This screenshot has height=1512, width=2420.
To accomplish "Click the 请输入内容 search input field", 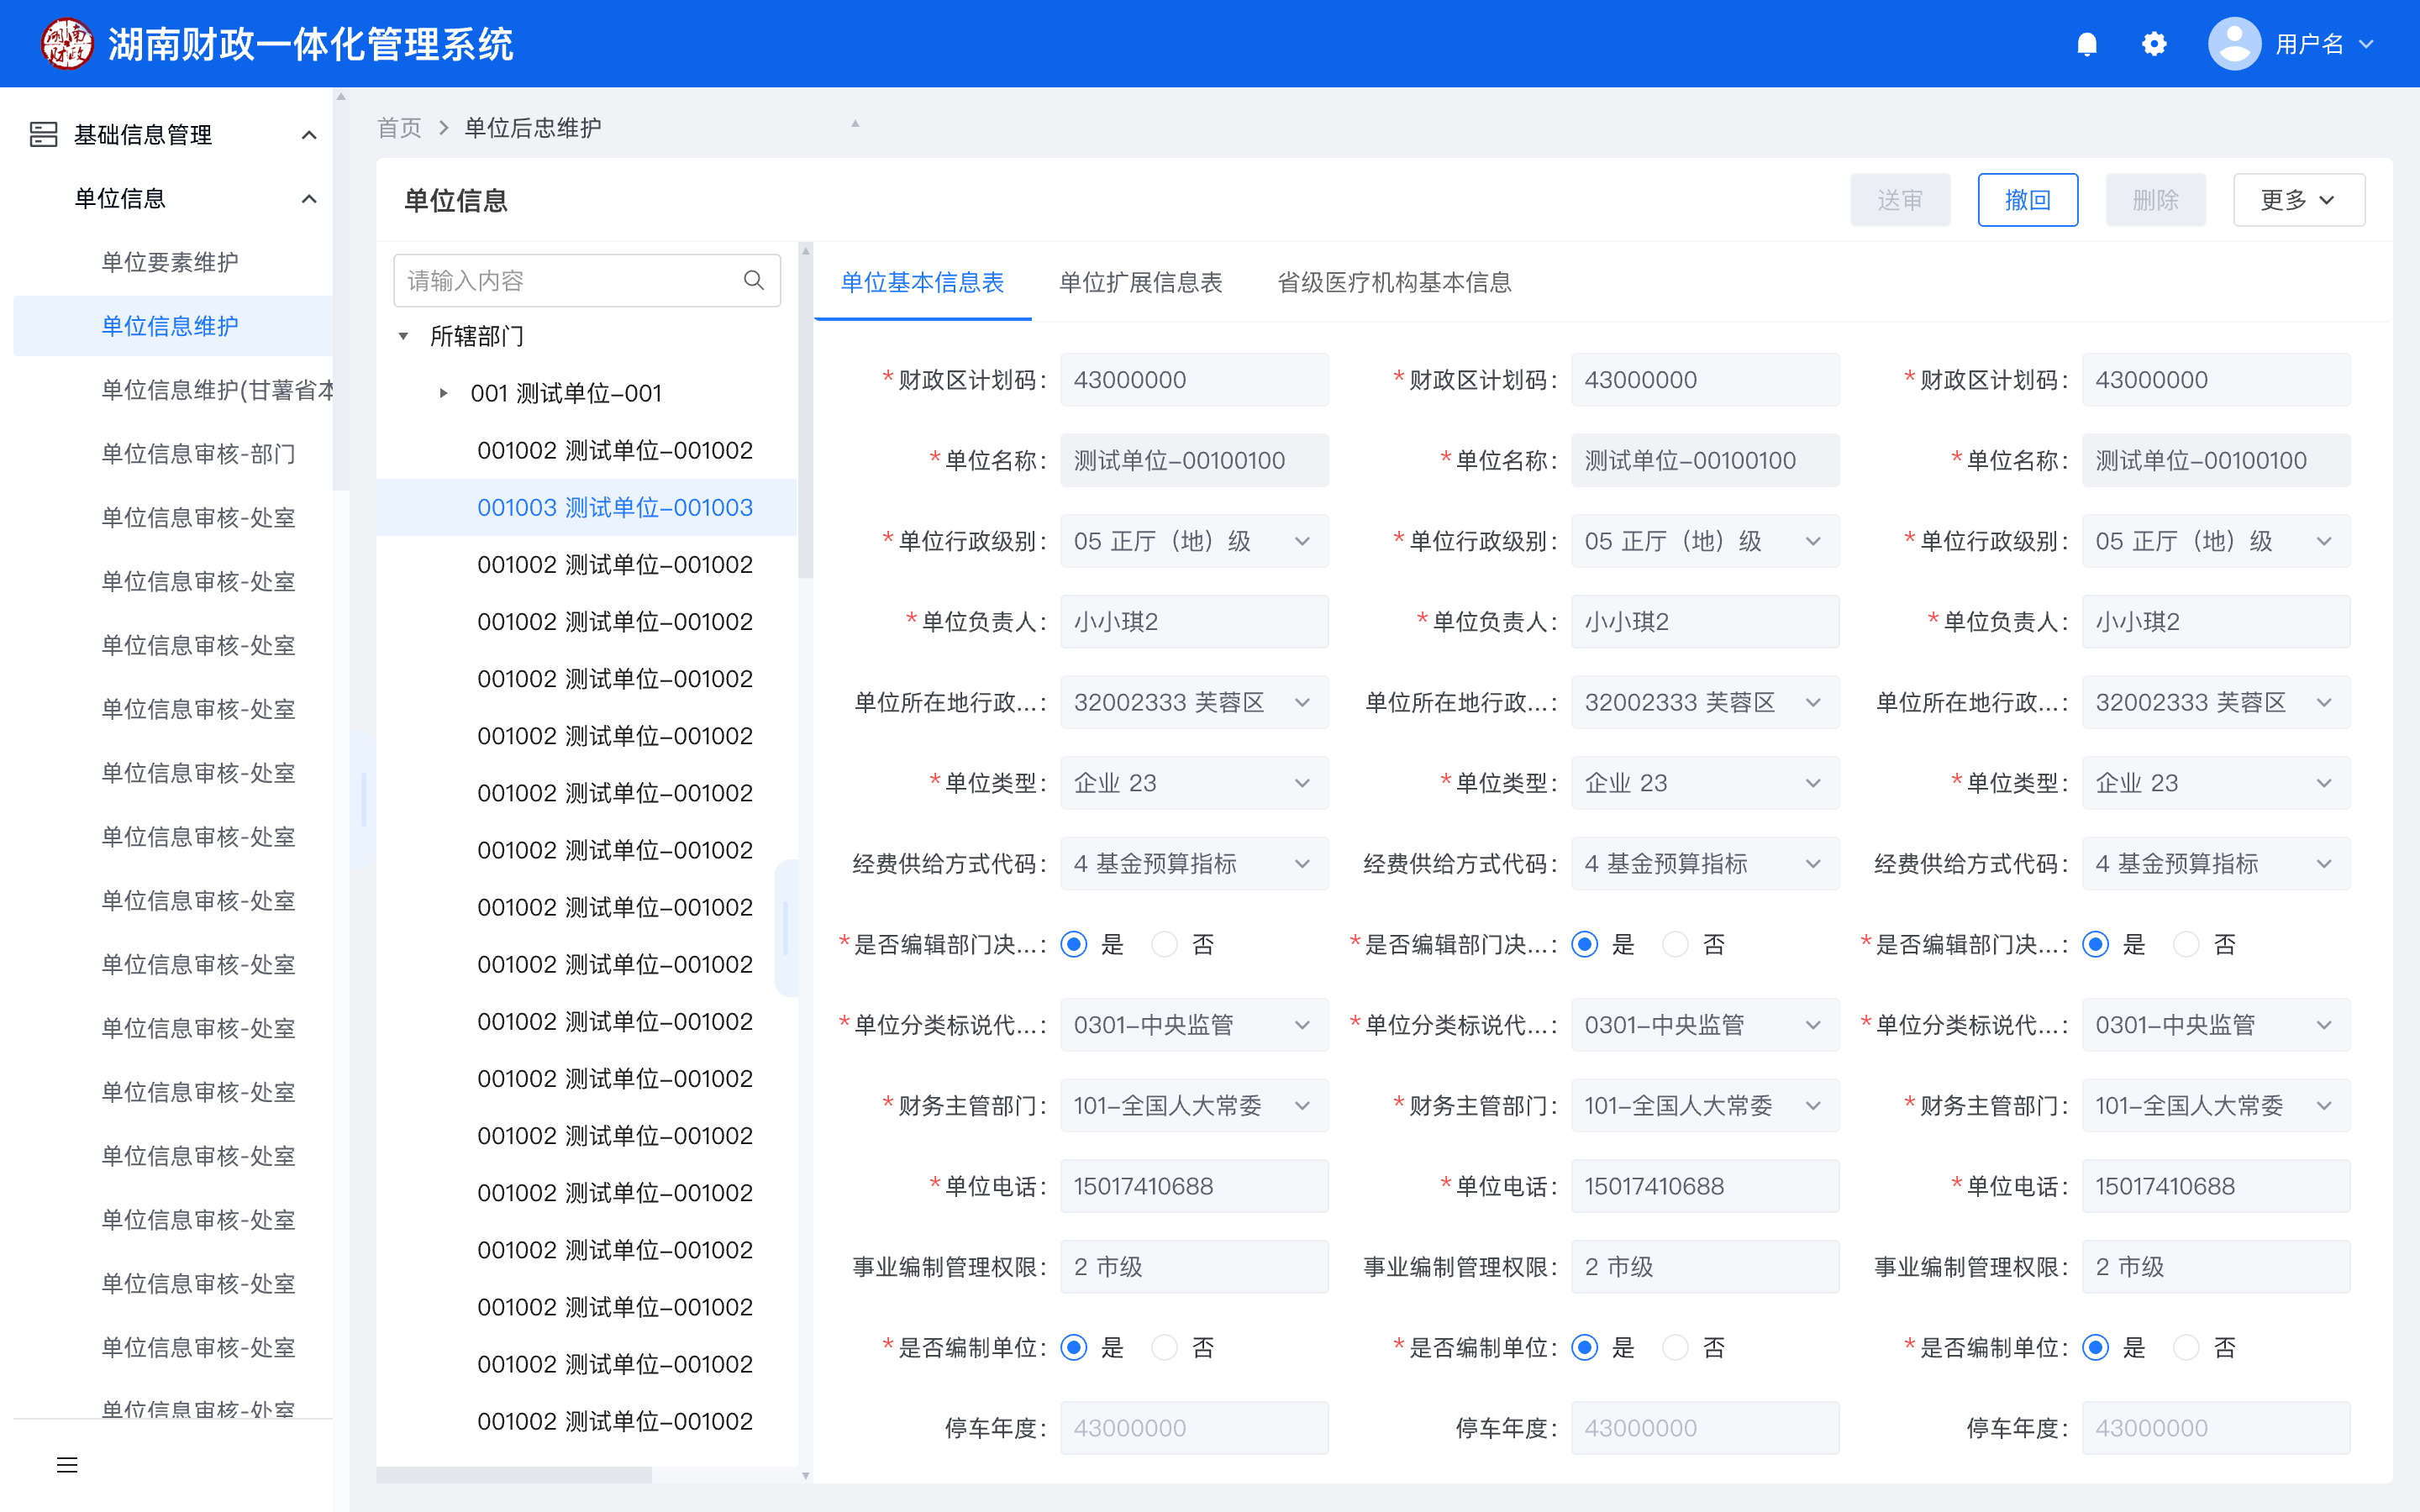I will (x=570, y=281).
